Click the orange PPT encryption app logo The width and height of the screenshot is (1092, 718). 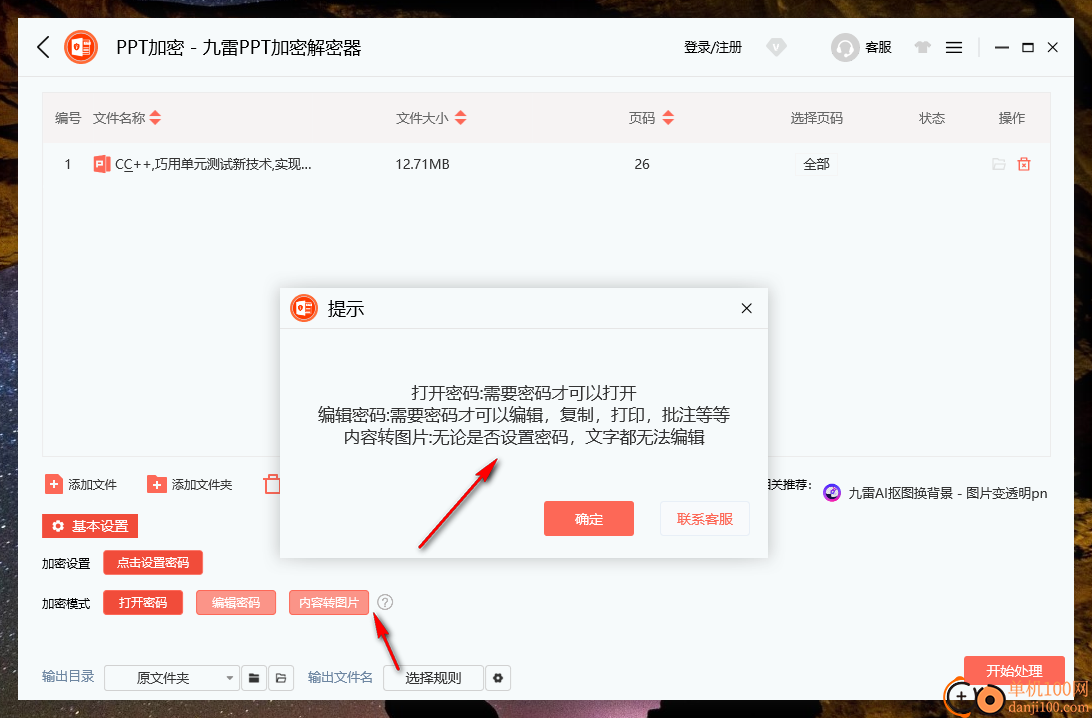(x=81, y=47)
